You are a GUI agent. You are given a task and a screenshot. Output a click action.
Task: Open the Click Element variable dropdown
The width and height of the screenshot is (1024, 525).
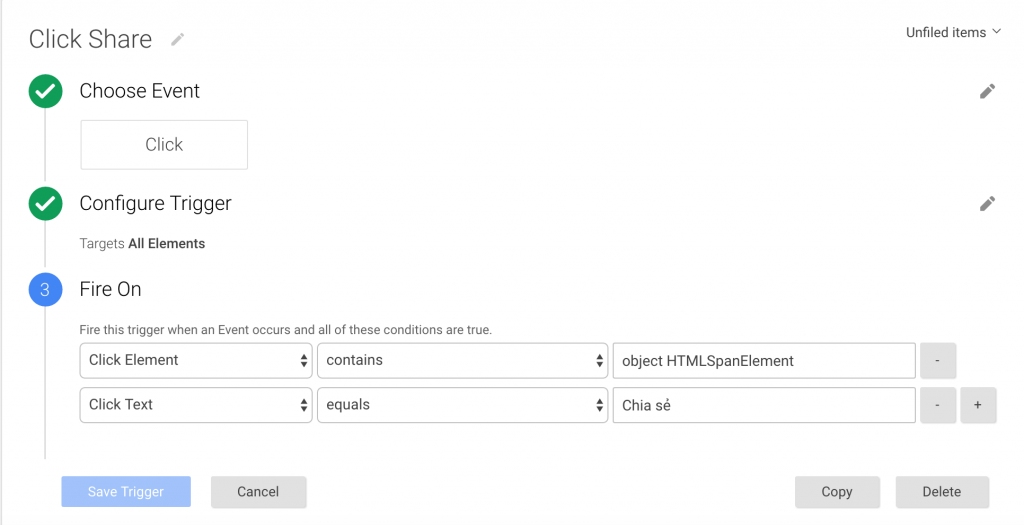(196, 360)
